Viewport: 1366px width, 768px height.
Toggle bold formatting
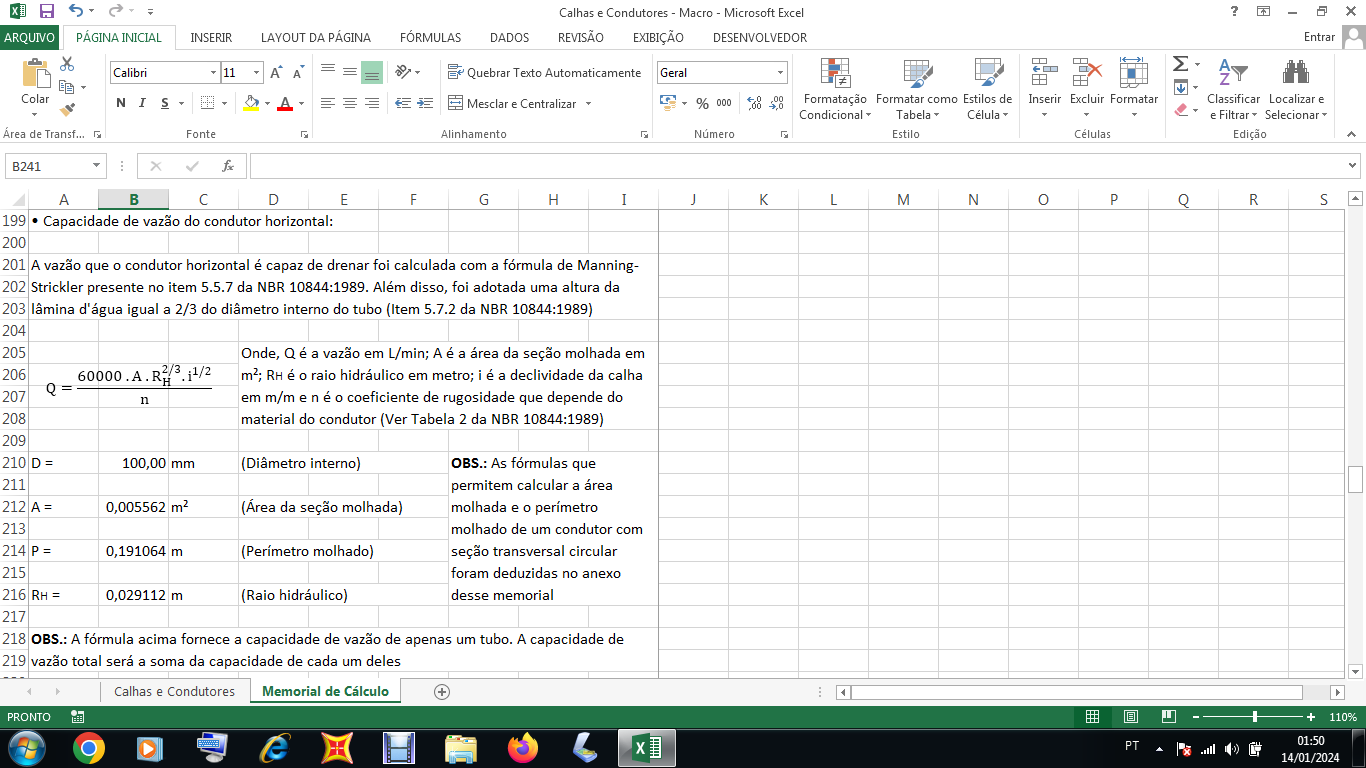(121, 103)
